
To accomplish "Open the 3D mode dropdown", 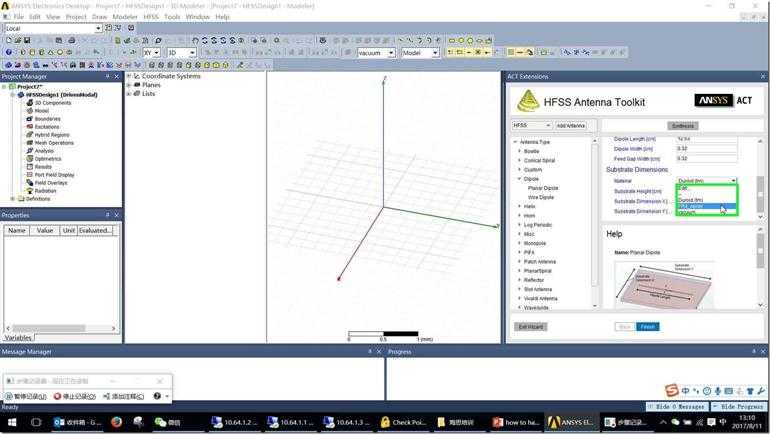I will click(192, 53).
